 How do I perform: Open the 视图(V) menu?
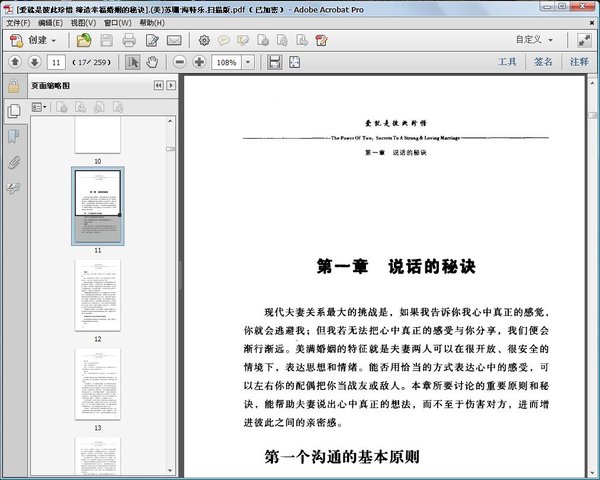[83, 23]
